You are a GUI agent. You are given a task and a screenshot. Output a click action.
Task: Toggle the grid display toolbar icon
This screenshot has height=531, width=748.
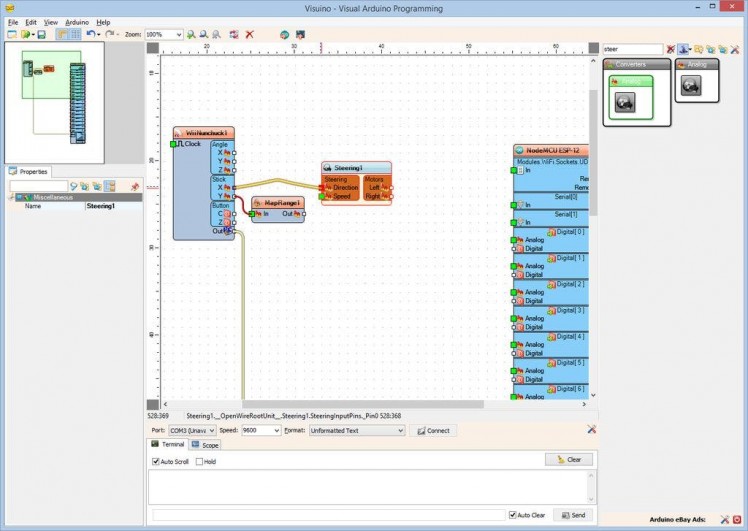click(75, 34)
